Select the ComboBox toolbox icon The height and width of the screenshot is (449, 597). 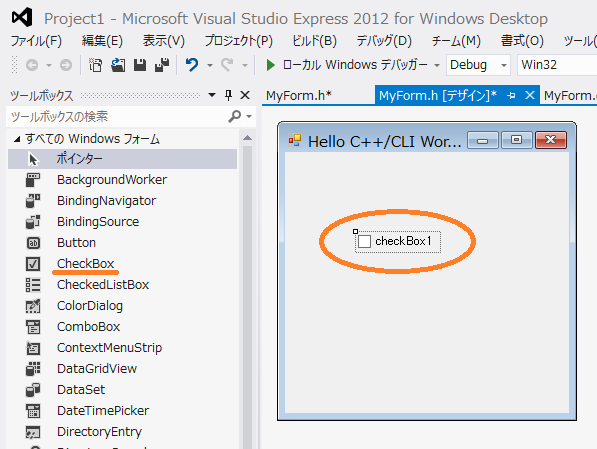(33, 327)
